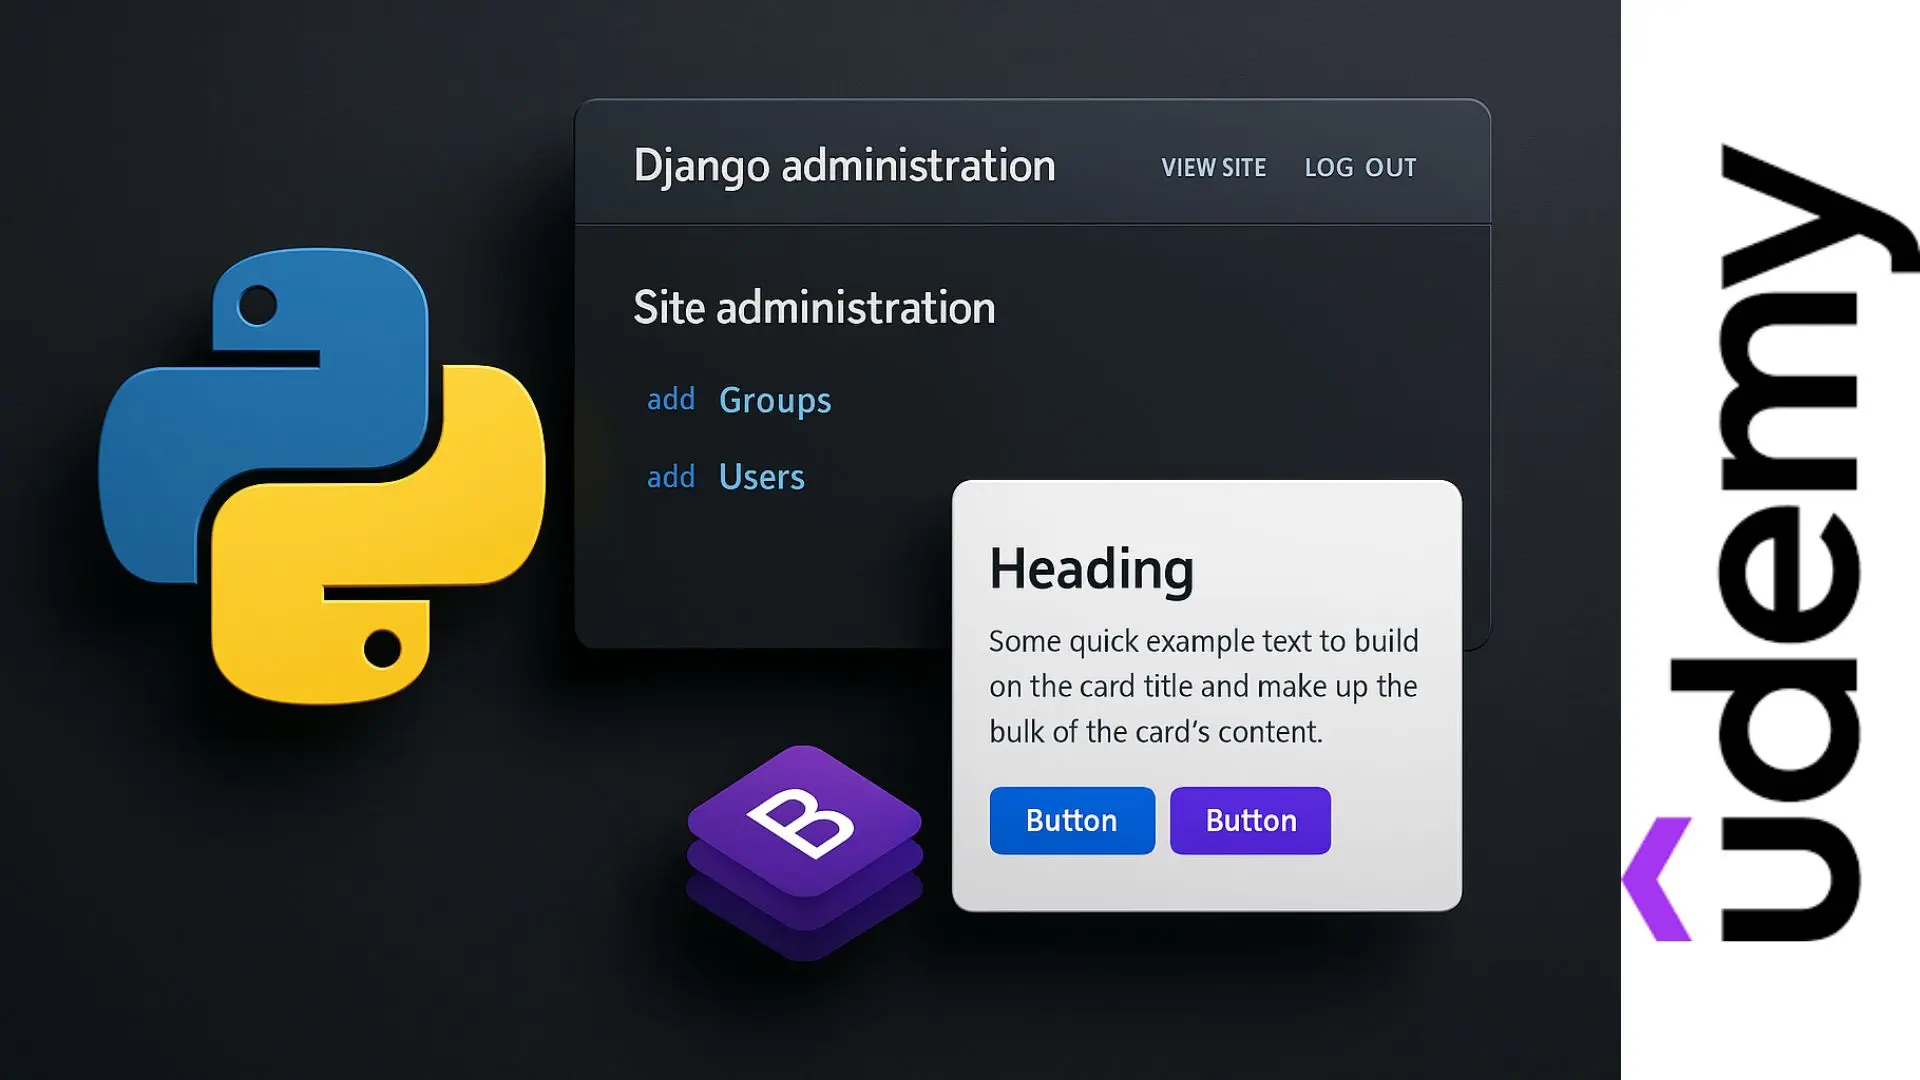Open the VIEW SITE link
Screen dimensions: 1920x1080
1213,167
